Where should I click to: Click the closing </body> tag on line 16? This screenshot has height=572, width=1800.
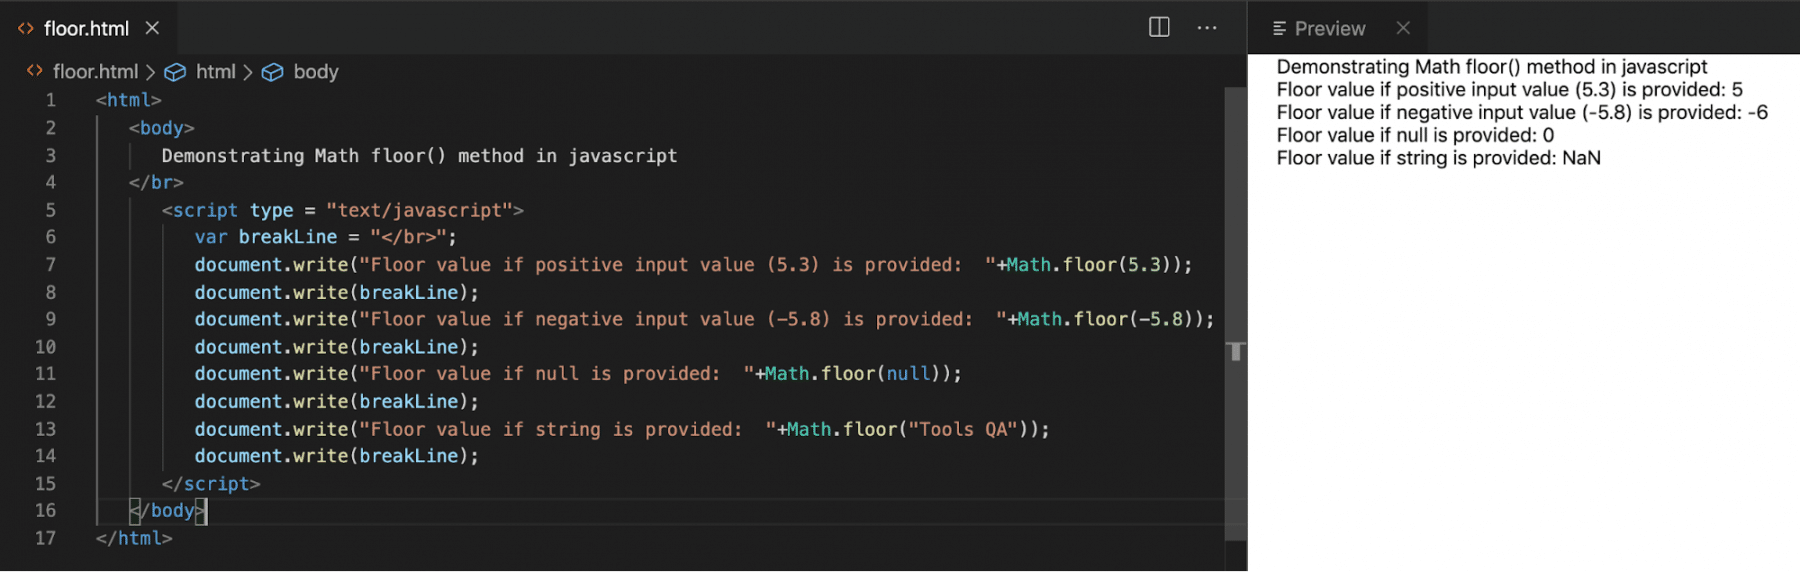click(167, 511)
